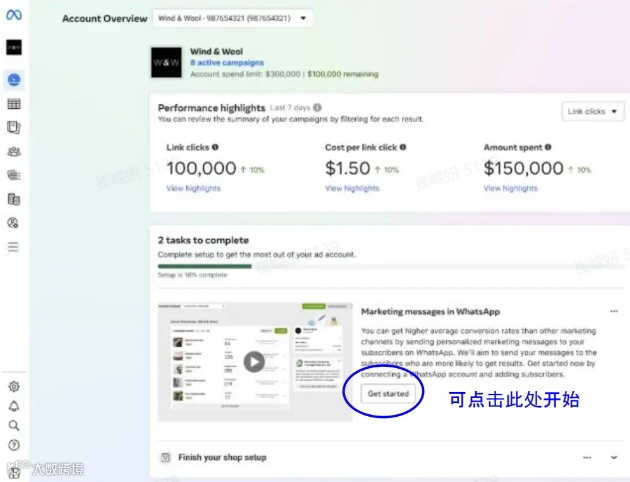
Task: Open more options for Finish your shop setup
Action: pos(587,457)
